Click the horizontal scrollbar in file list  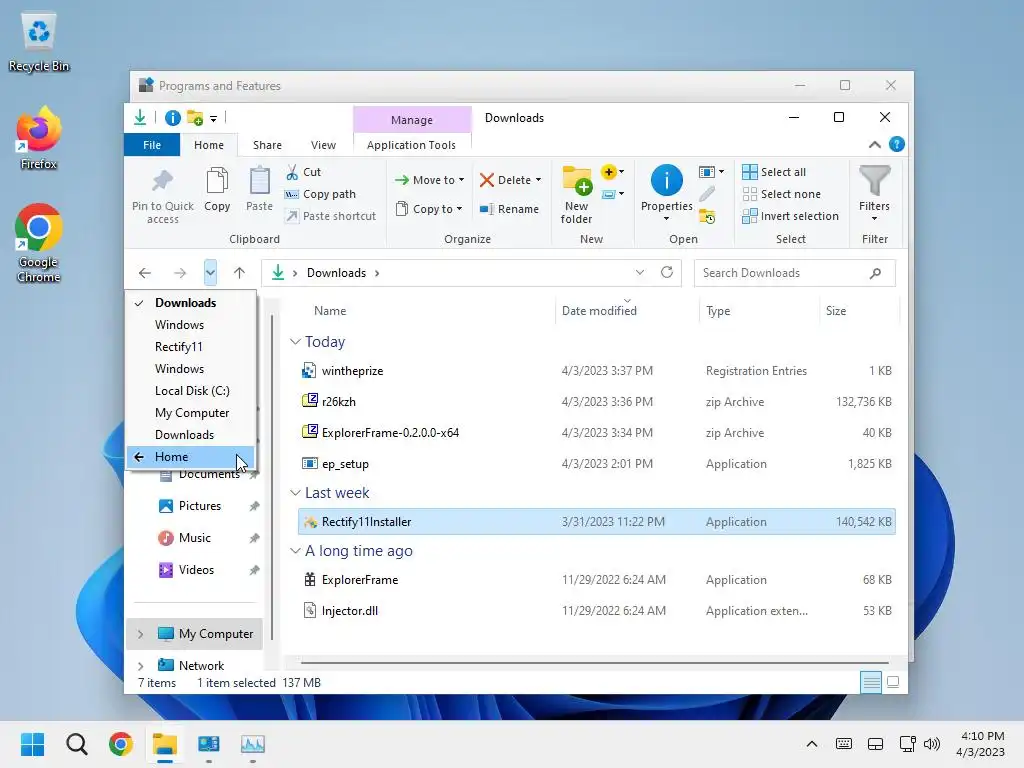594,663
